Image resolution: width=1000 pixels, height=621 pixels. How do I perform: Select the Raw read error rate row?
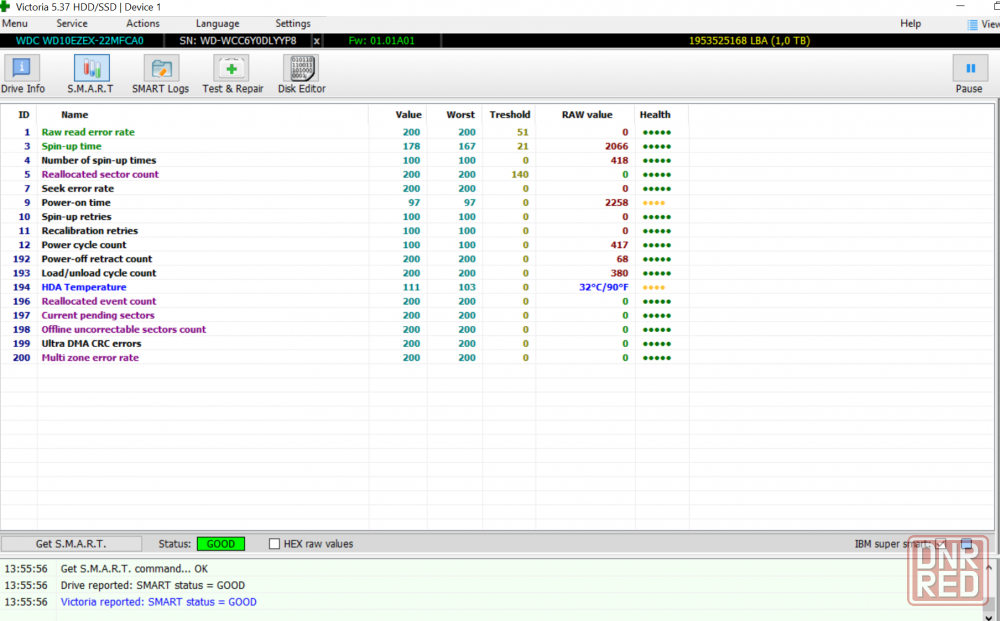[x=344, y=132]
